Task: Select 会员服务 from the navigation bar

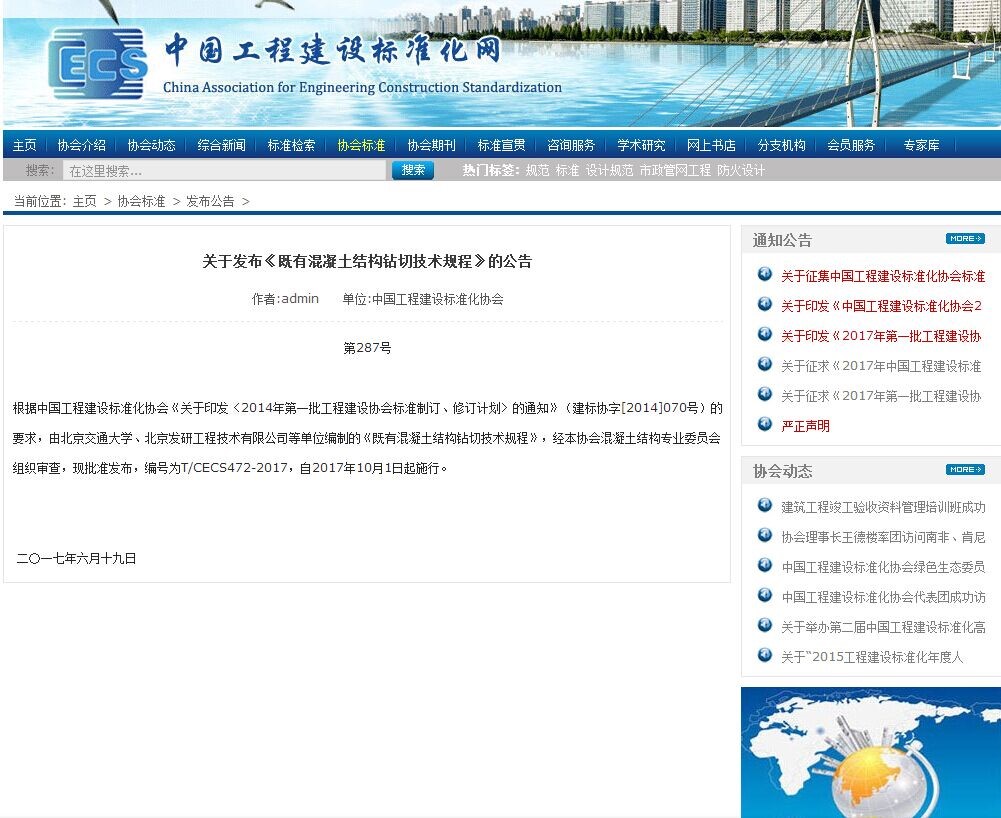Action: pyautogui.click(x=851, y=145)
